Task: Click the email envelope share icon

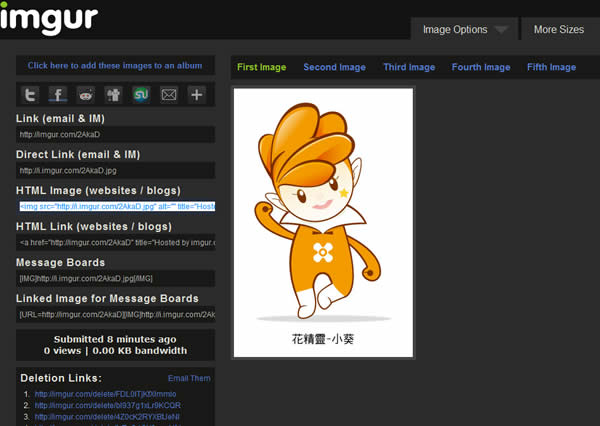Action: tap(169, 95)
